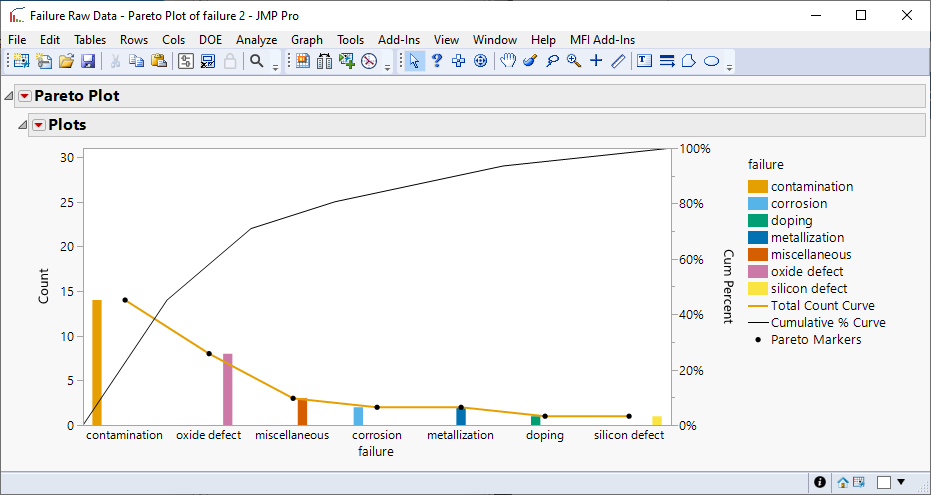
Task: Open the Pareto Plot red triangle menu
Action: coord(25,97)
